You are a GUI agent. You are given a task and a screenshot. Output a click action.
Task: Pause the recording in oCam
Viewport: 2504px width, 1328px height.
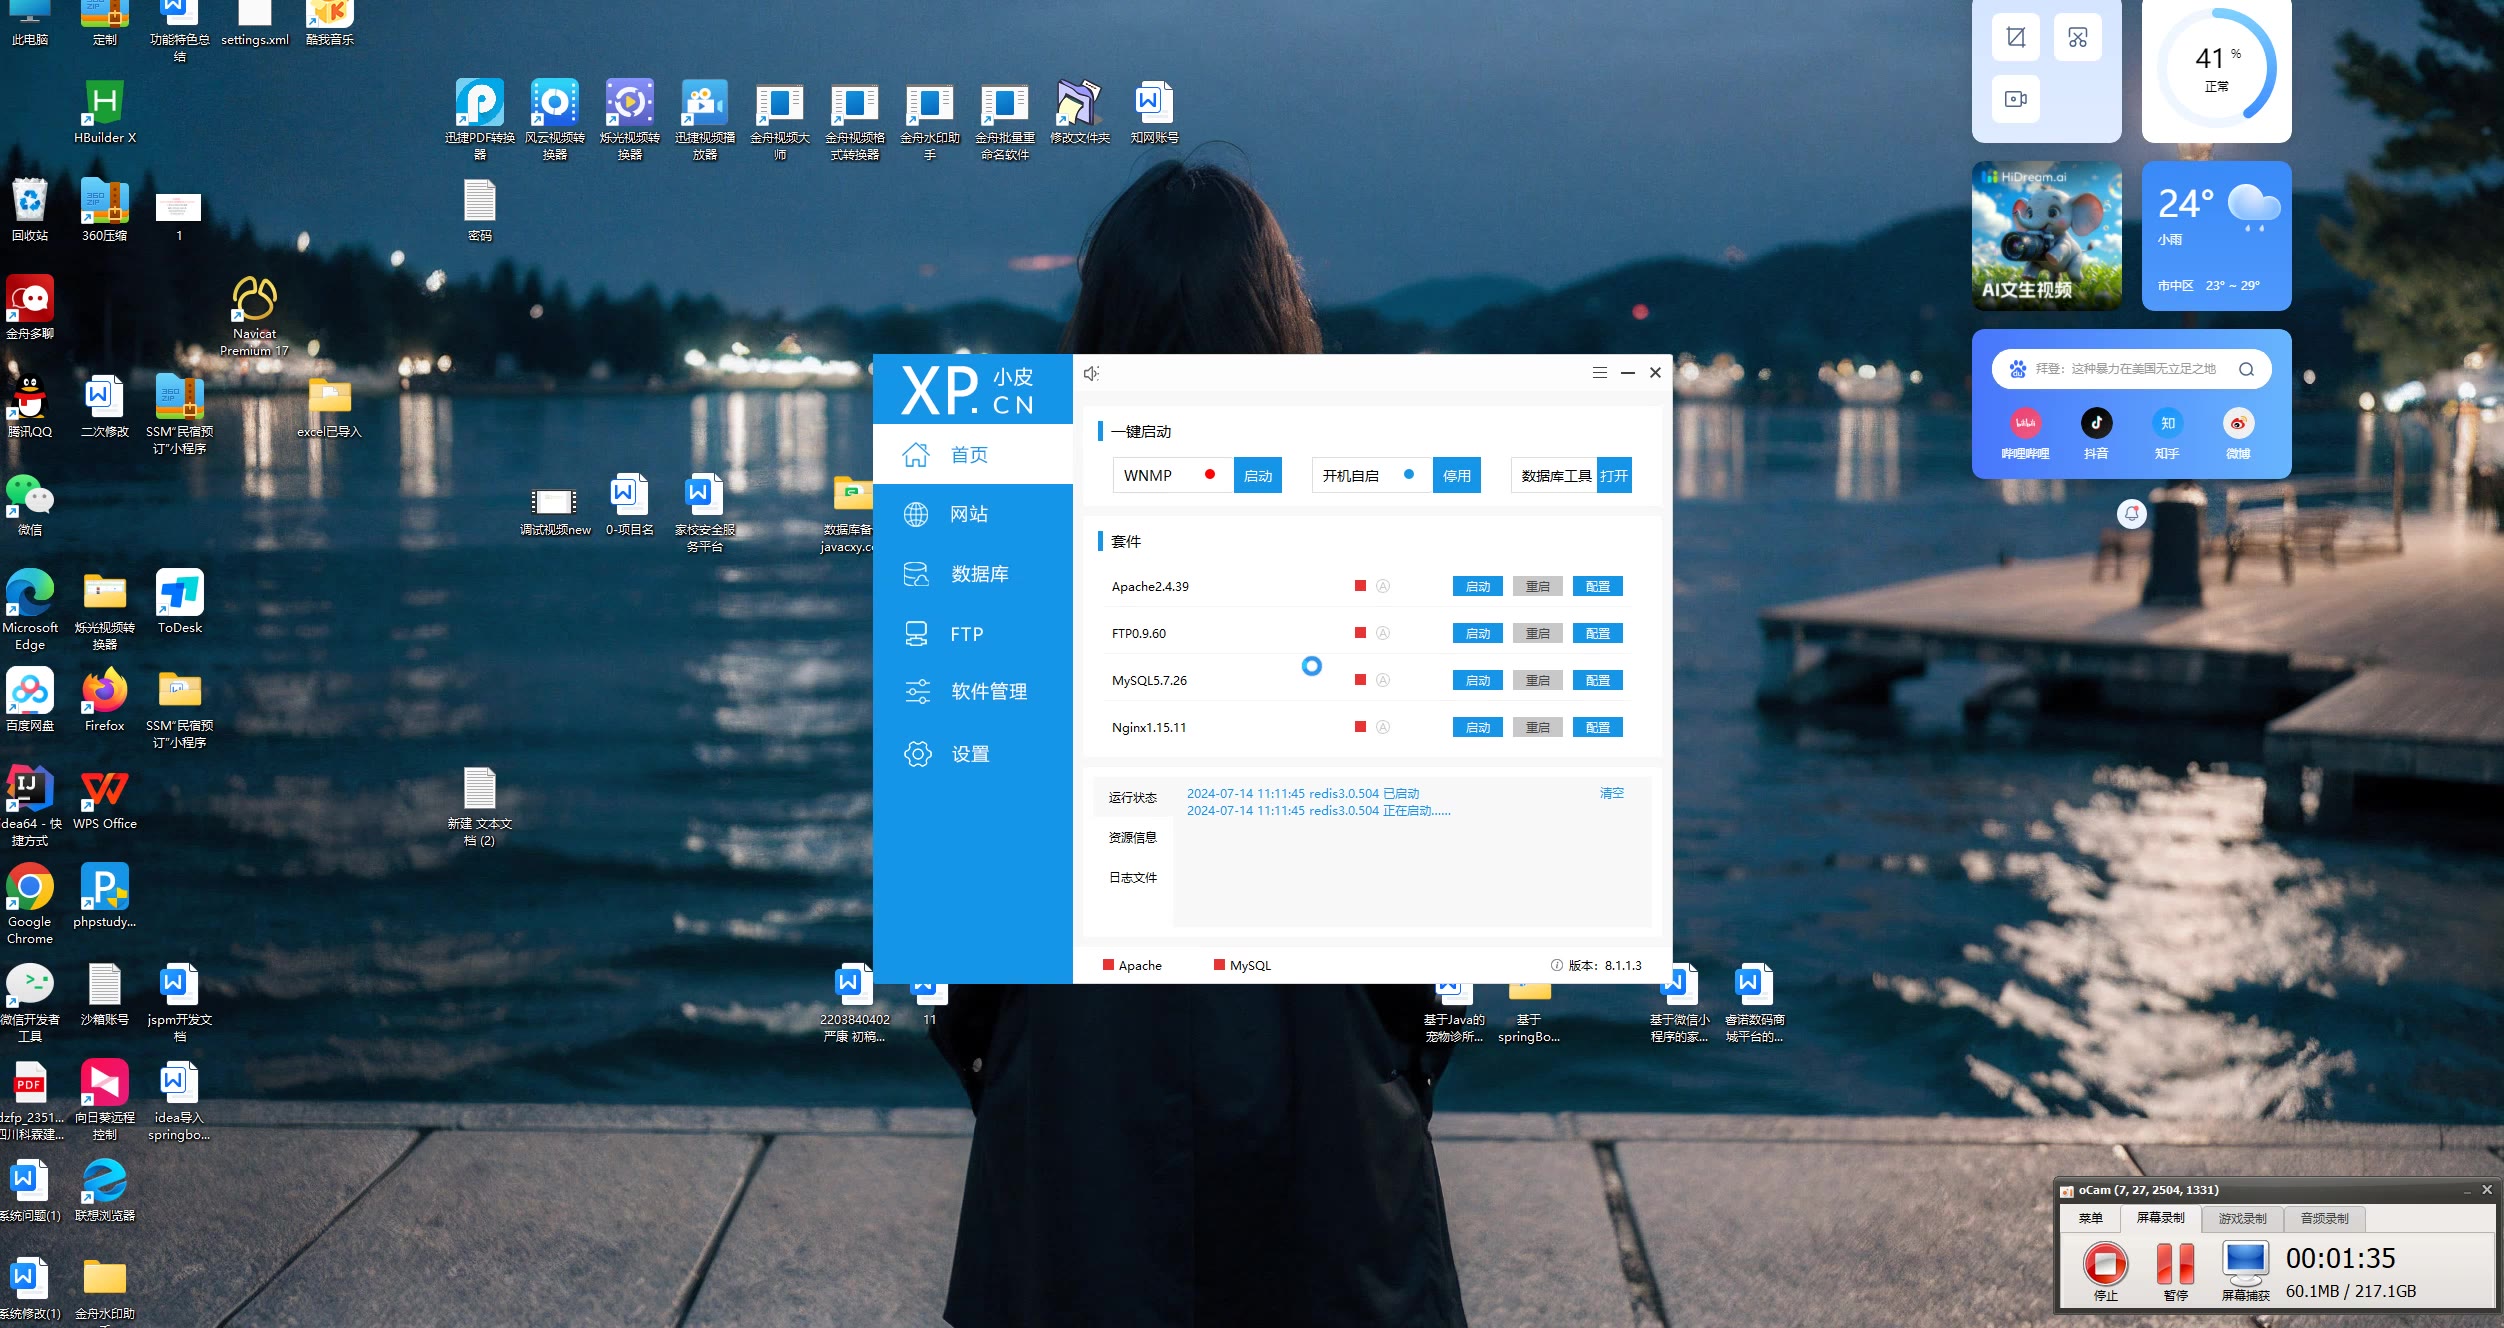pos(2175,1264)
